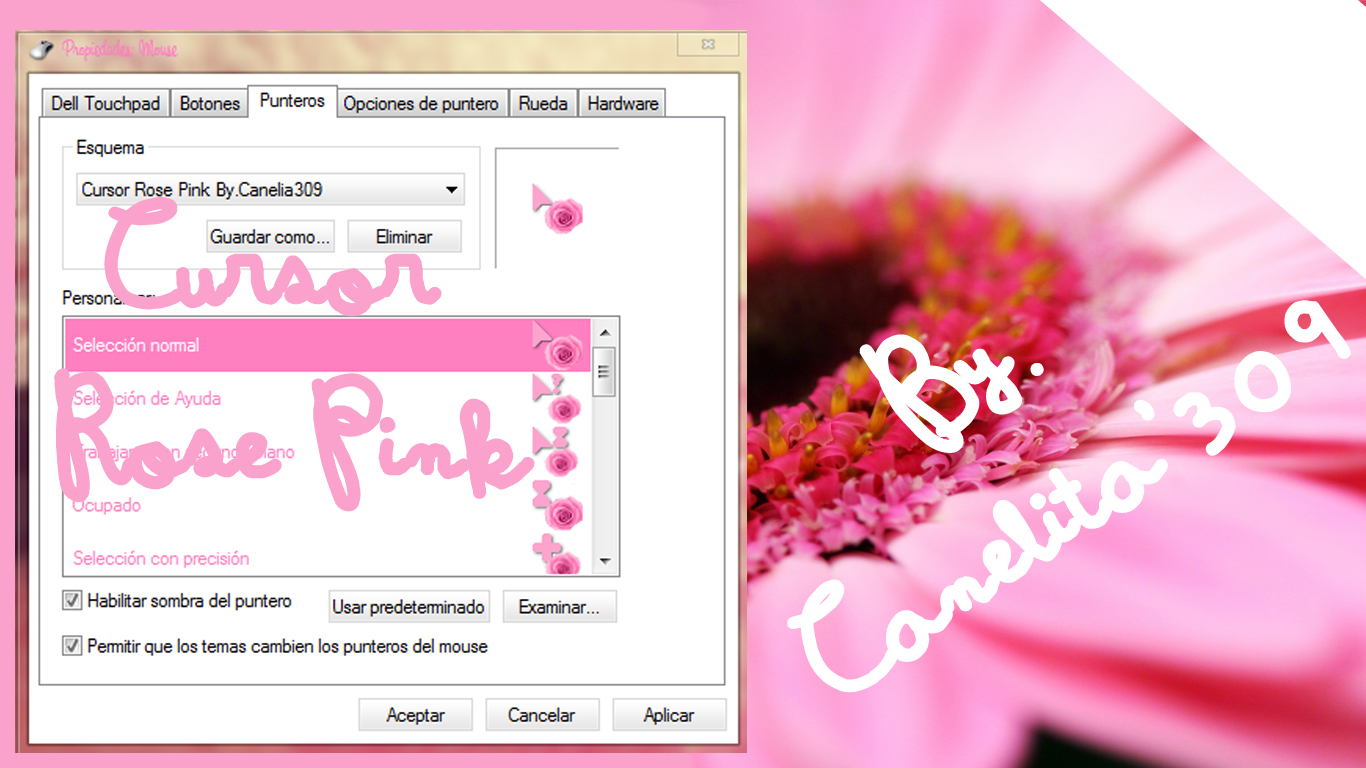Switch to the Rueda tab
The width and height of the screenshot is (1366, 768).
(543, 102)
